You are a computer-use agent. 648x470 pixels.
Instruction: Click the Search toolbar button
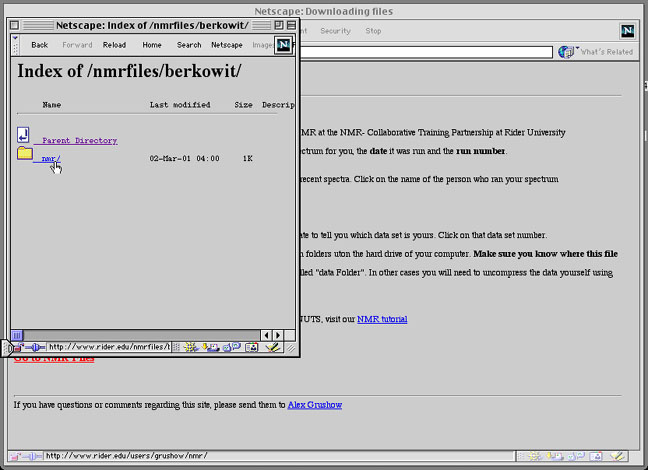(189, 45)
